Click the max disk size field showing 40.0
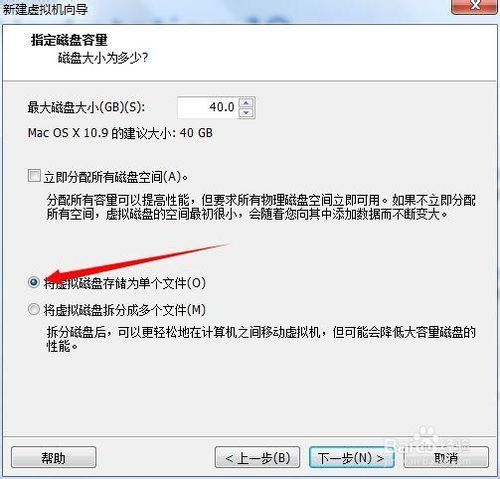The image size is (500, 479). point(208,107)
